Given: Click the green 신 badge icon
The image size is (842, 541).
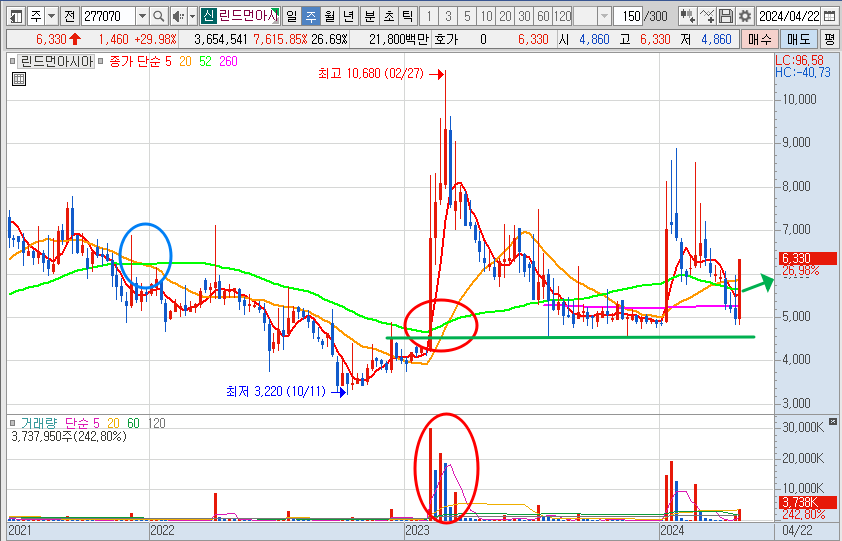Looking at the screenshot, I should click(x=208, y=16).
